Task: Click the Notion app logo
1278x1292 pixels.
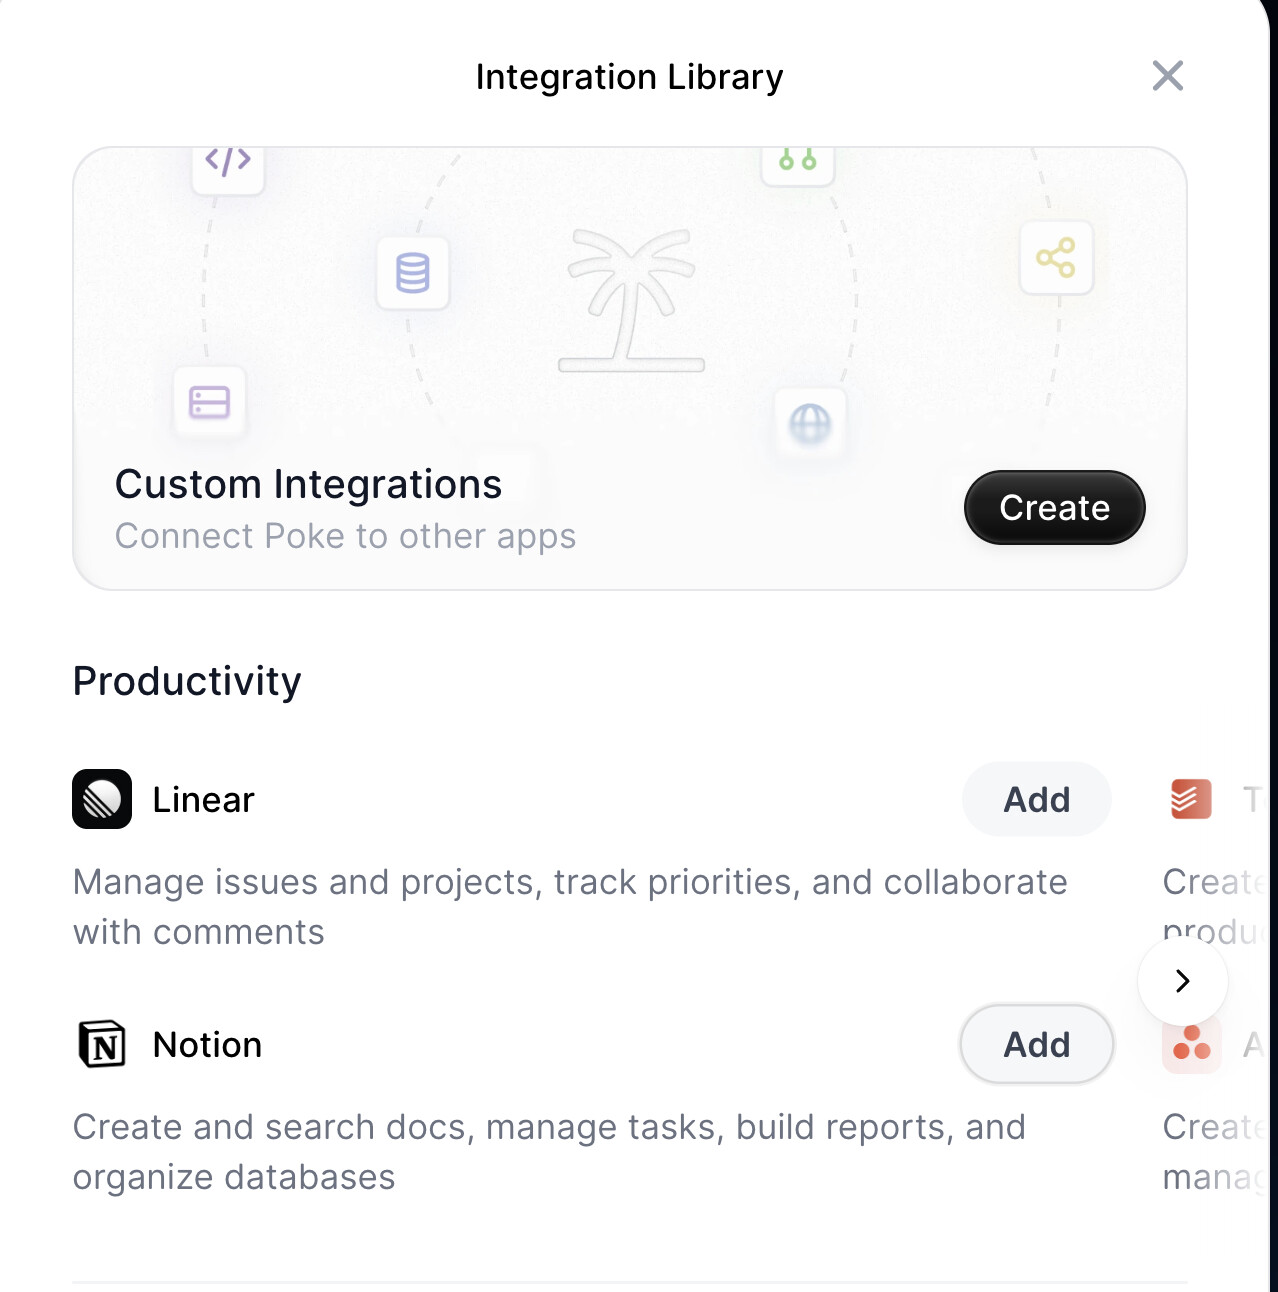Action: tap(102, 1044)
